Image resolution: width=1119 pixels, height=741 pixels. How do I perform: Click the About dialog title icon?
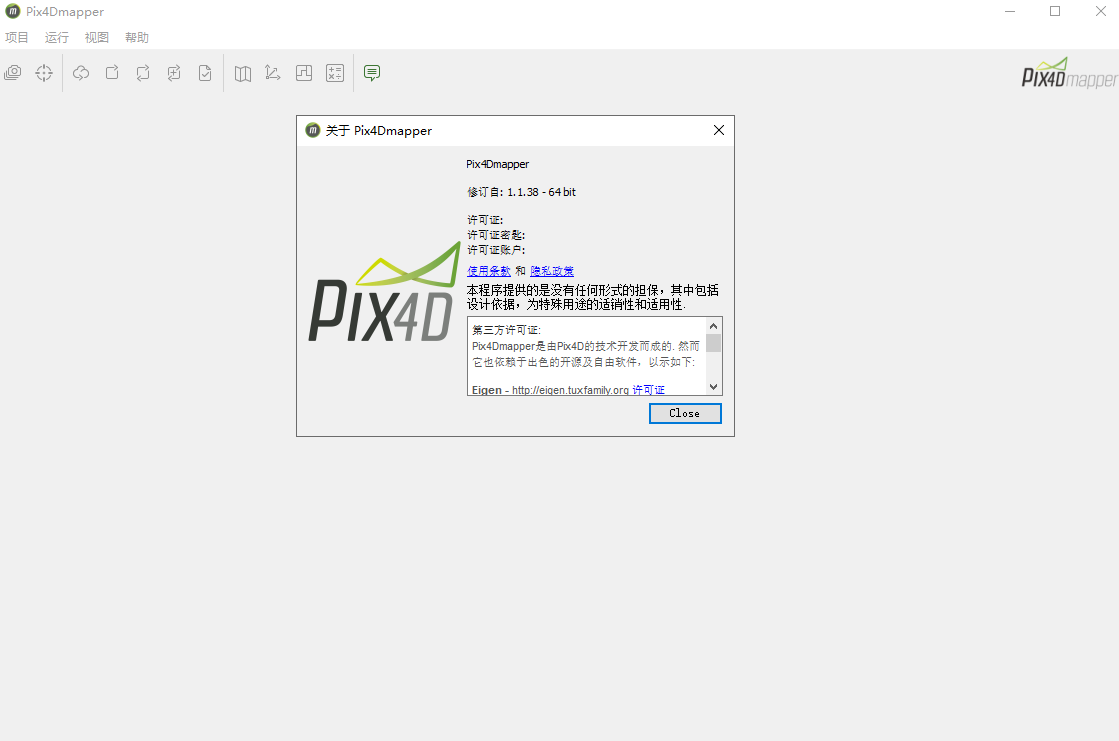(313, 130)
